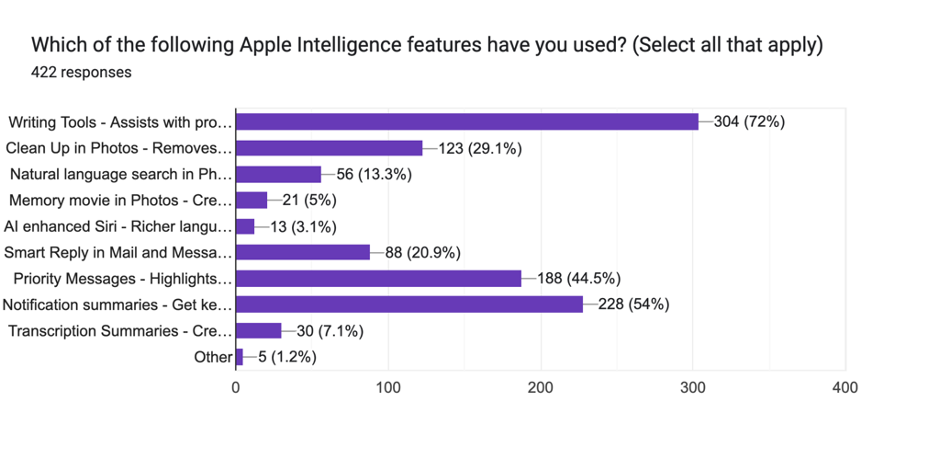This screenshot has width=941, height=449.
Task: Select the Priority Messages bar
Action: point(379,278)
